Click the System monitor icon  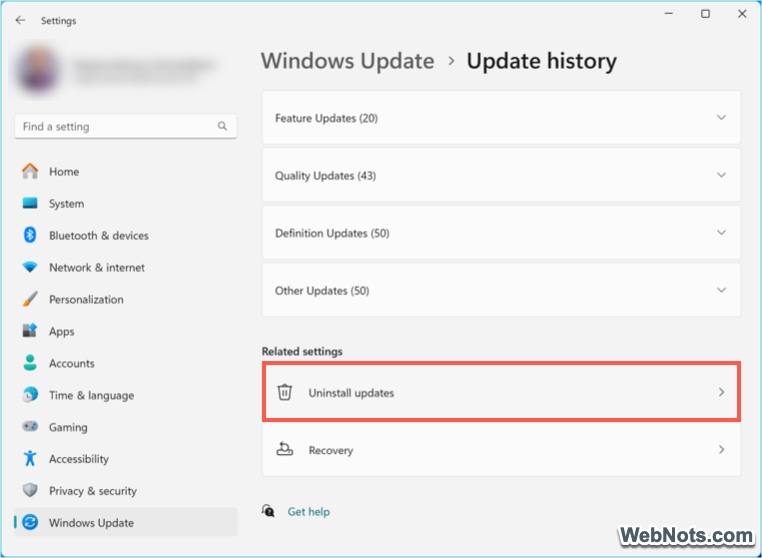30,203
